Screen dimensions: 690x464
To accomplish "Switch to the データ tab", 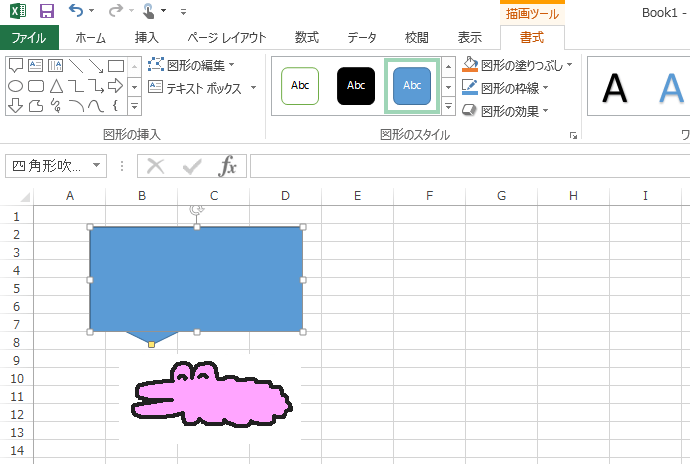I will click(x=362, y=38).
